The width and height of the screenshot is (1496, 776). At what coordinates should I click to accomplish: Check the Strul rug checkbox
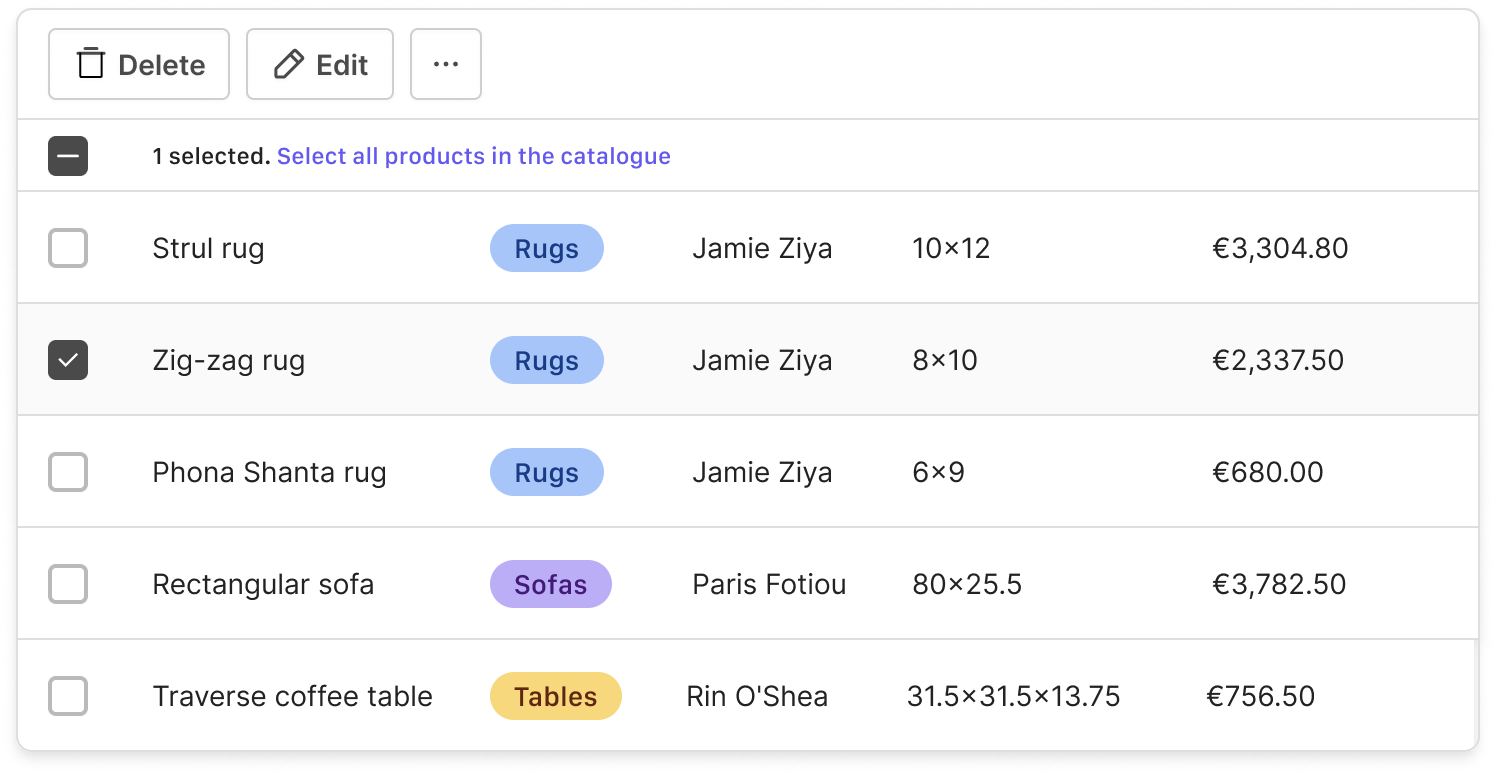[x=68, y=248]
